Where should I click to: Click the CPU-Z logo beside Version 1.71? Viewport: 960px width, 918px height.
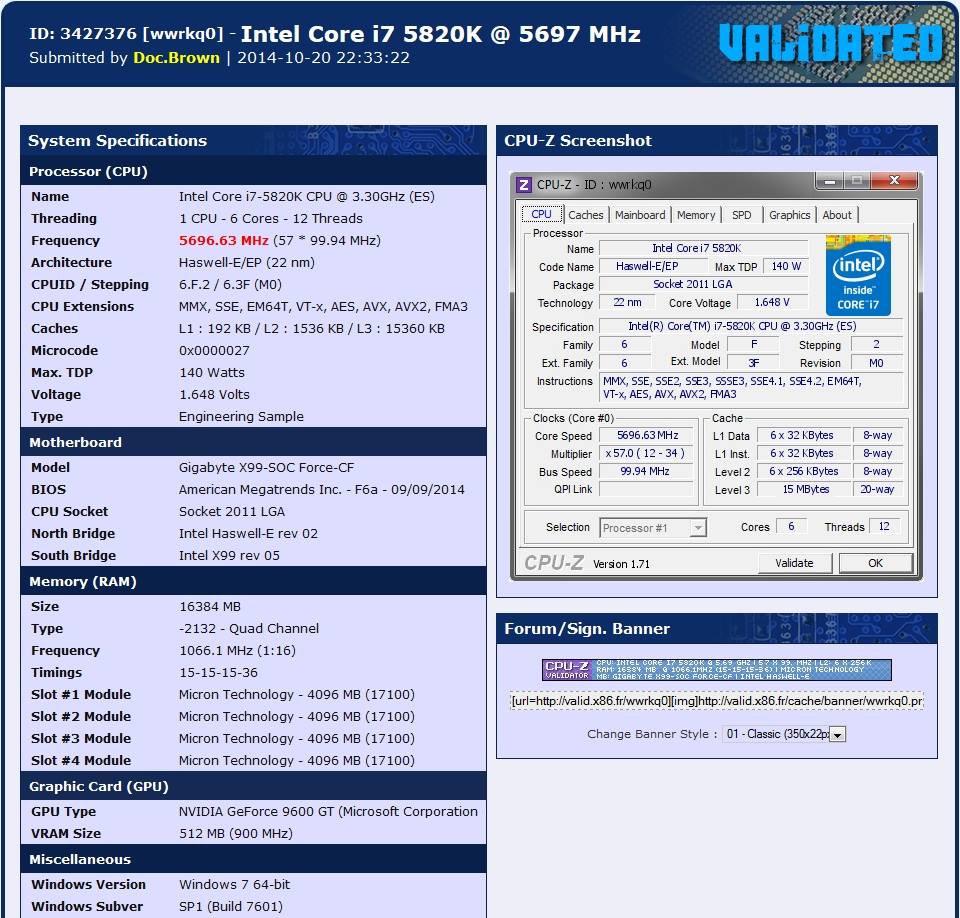pyautogui.click(x=553, y=563)
